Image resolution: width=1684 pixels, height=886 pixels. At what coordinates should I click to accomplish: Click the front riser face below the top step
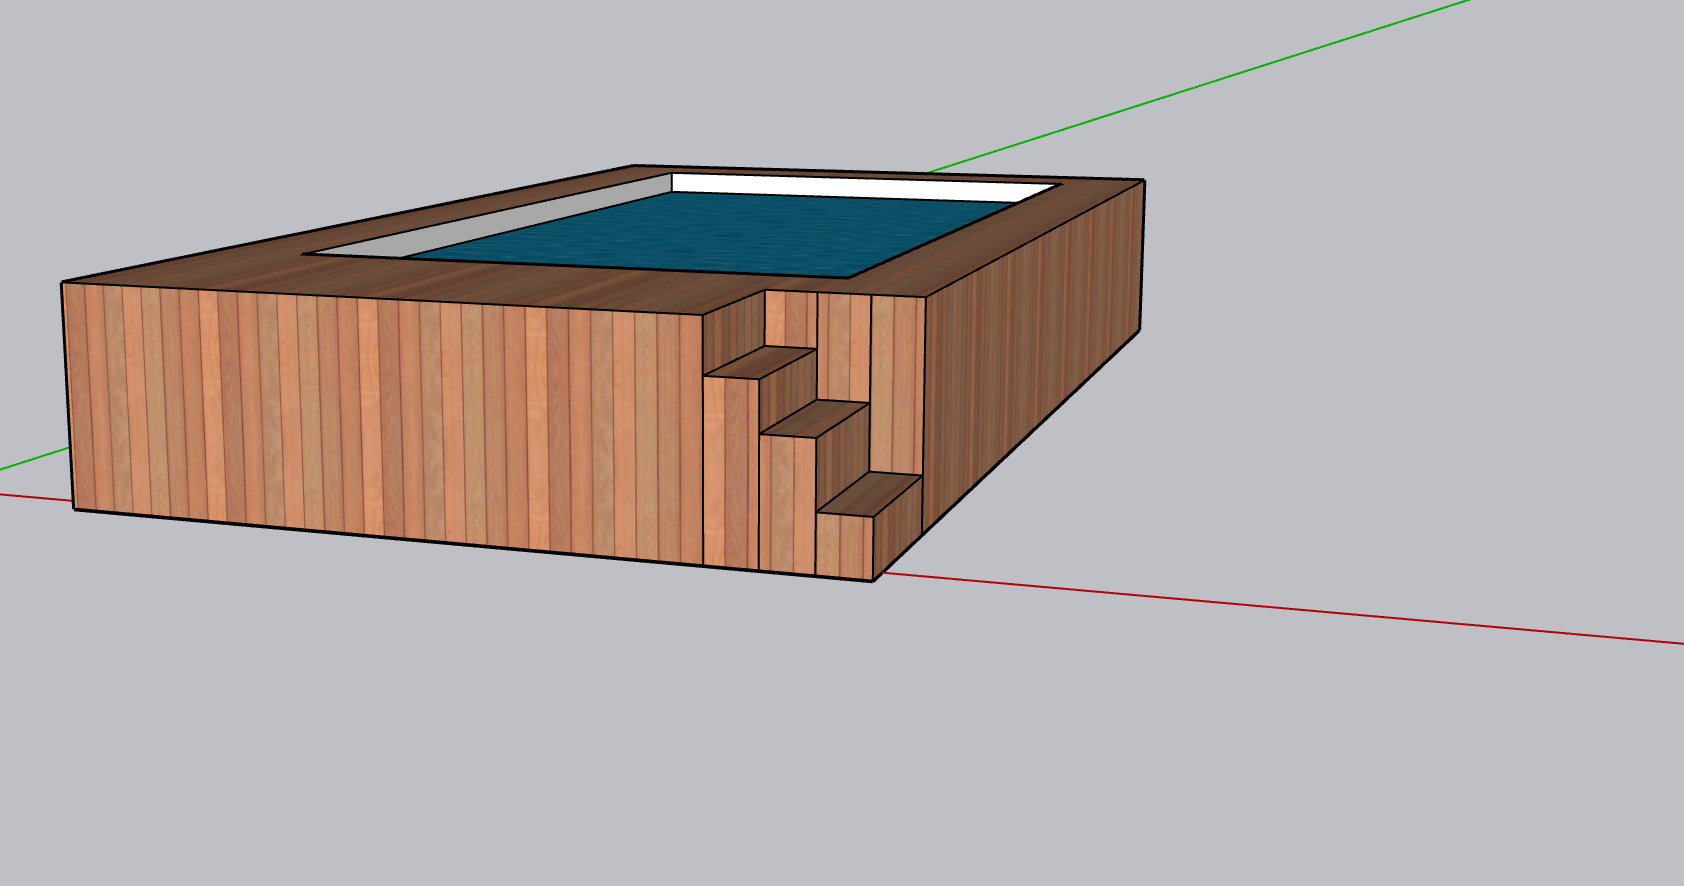730,470
